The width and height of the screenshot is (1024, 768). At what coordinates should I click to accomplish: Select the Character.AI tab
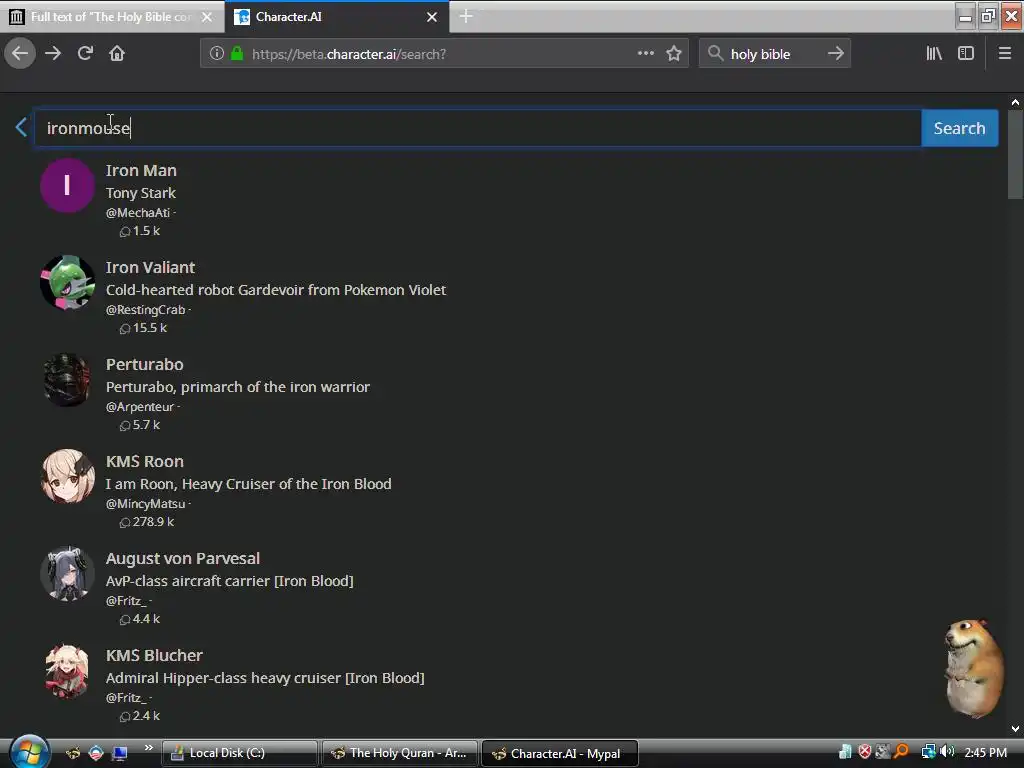(336, 17)
